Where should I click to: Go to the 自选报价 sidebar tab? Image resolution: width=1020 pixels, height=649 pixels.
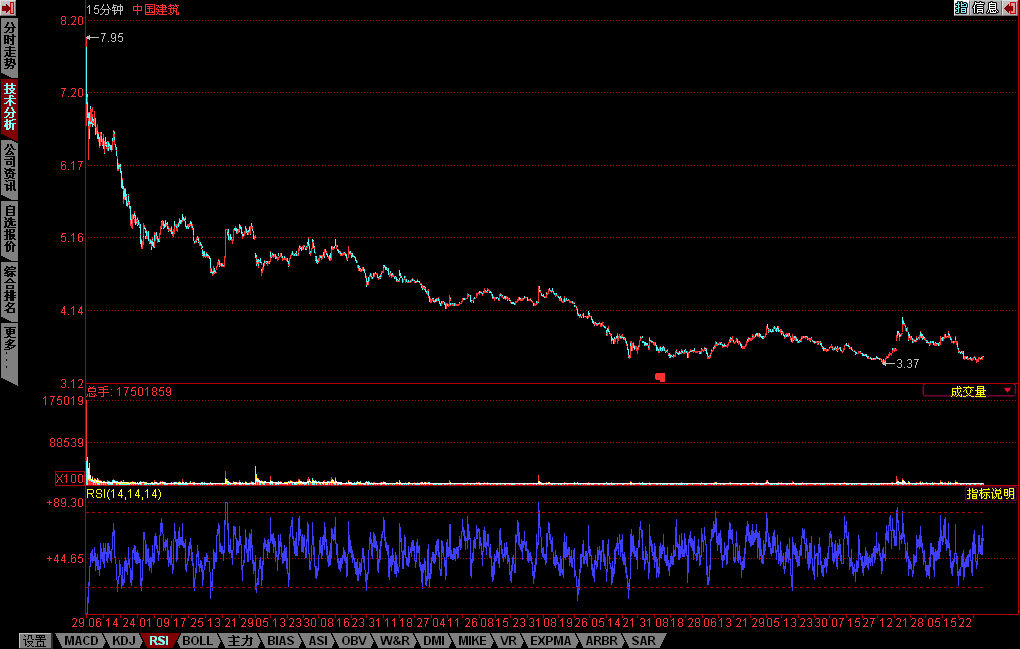click(9, 230)
